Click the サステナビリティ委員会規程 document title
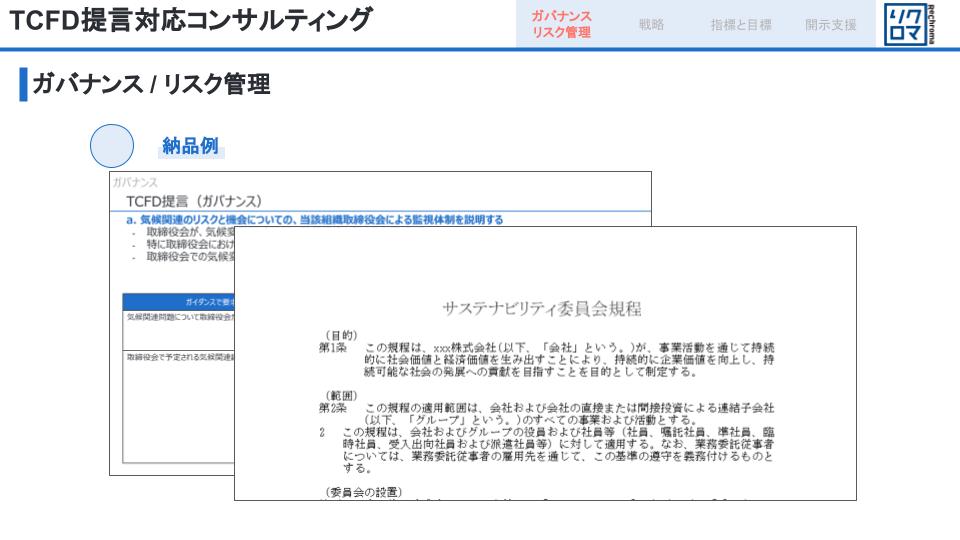Viewport: 960px width, 540px height. tap(542, 309)
